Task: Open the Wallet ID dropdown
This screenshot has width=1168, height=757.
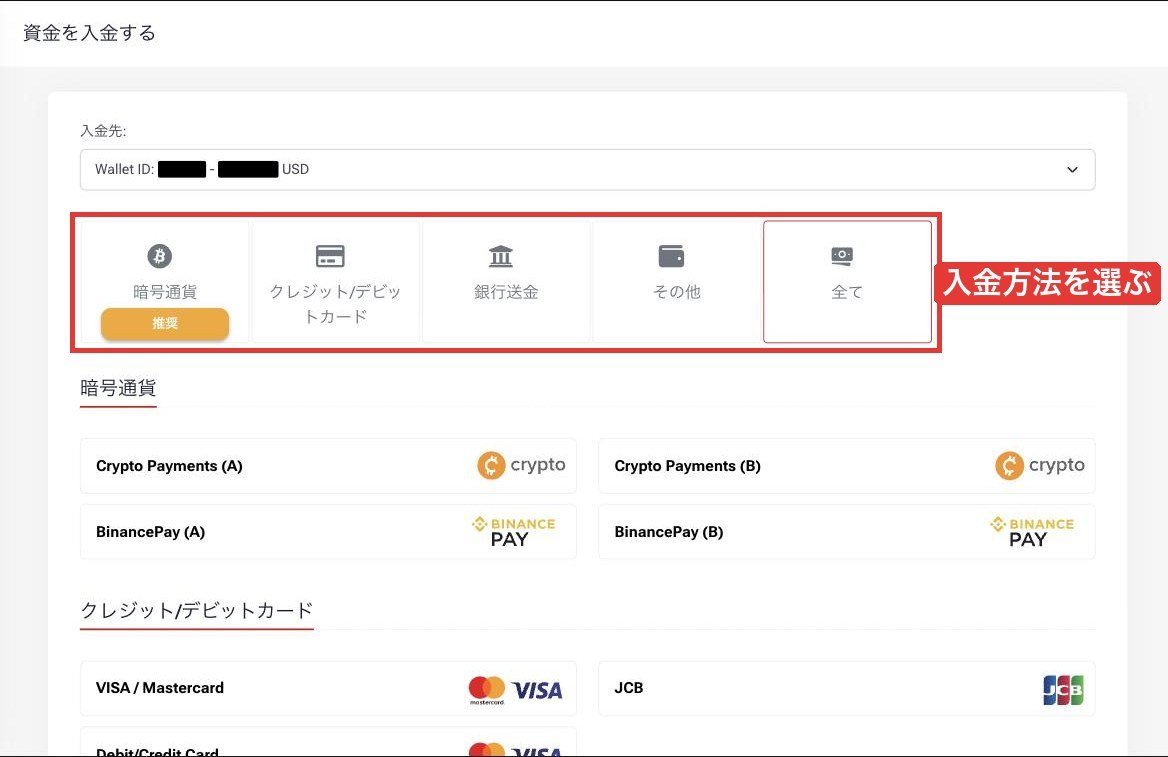Action: 588,170
